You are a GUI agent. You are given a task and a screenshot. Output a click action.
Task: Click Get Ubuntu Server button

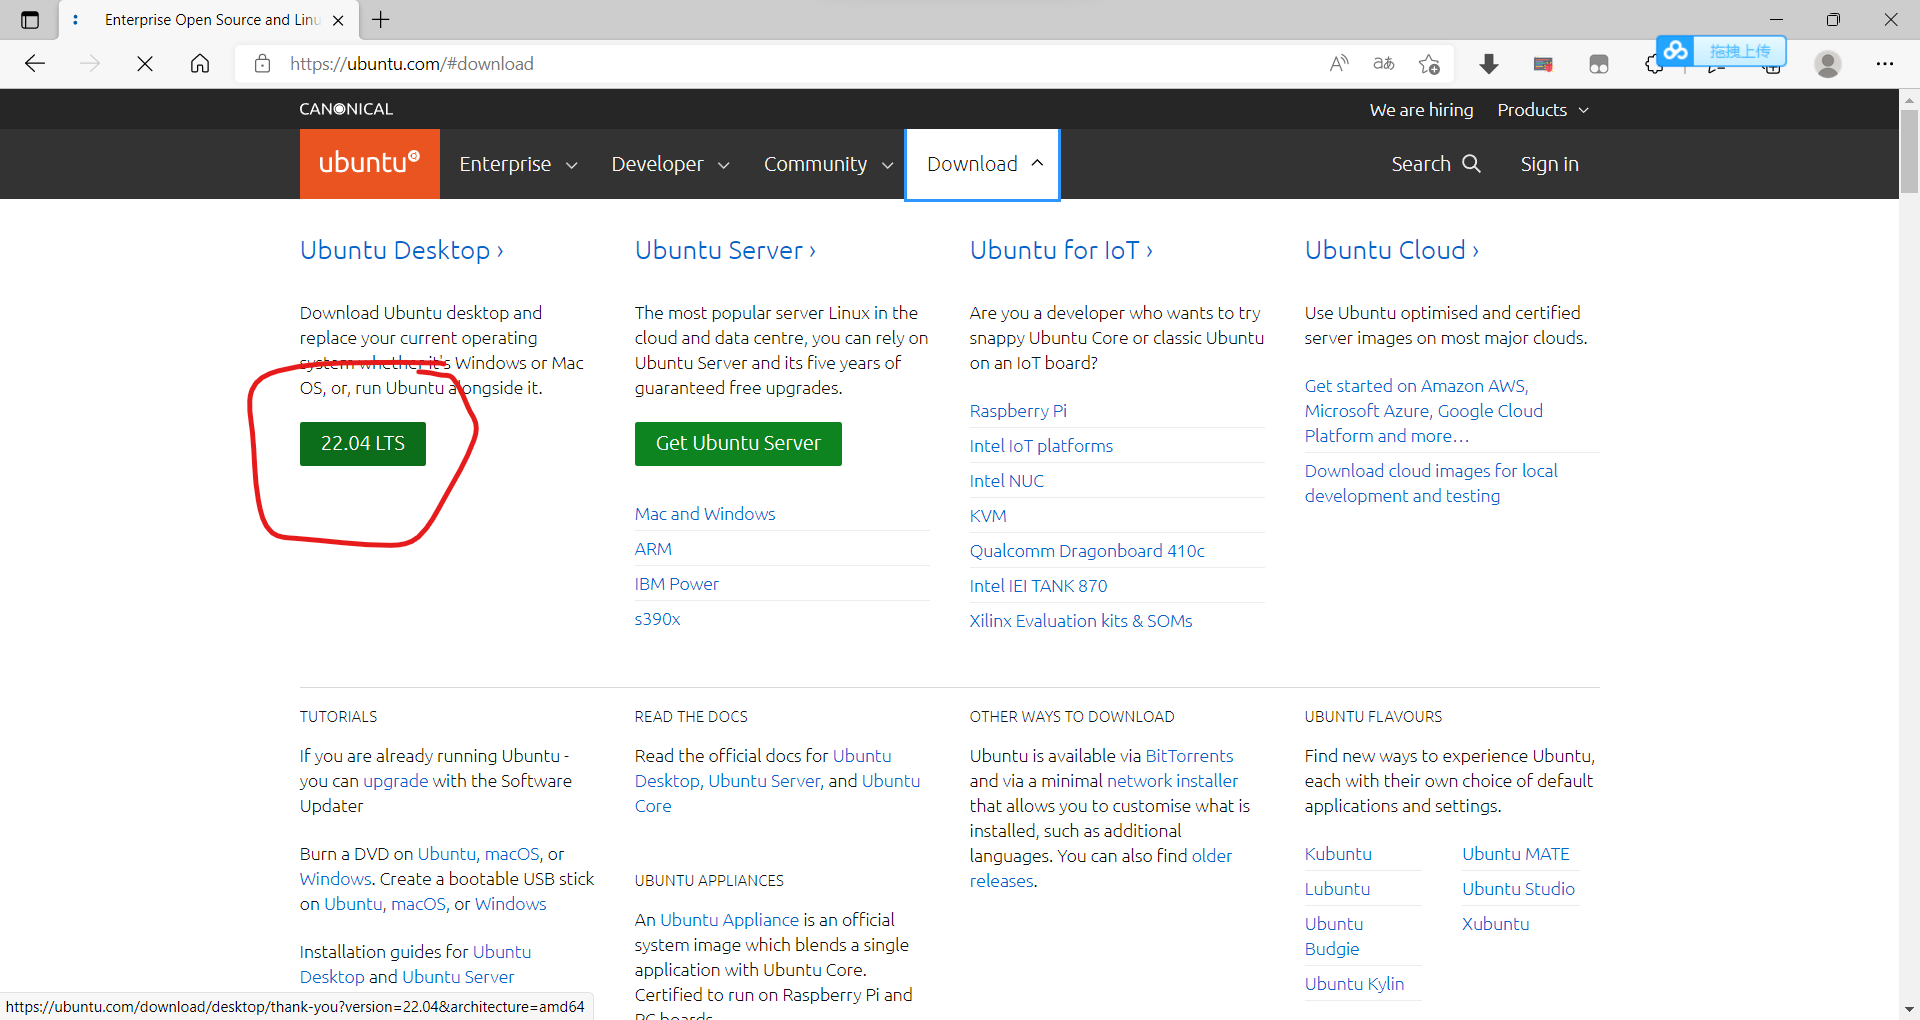738,443
